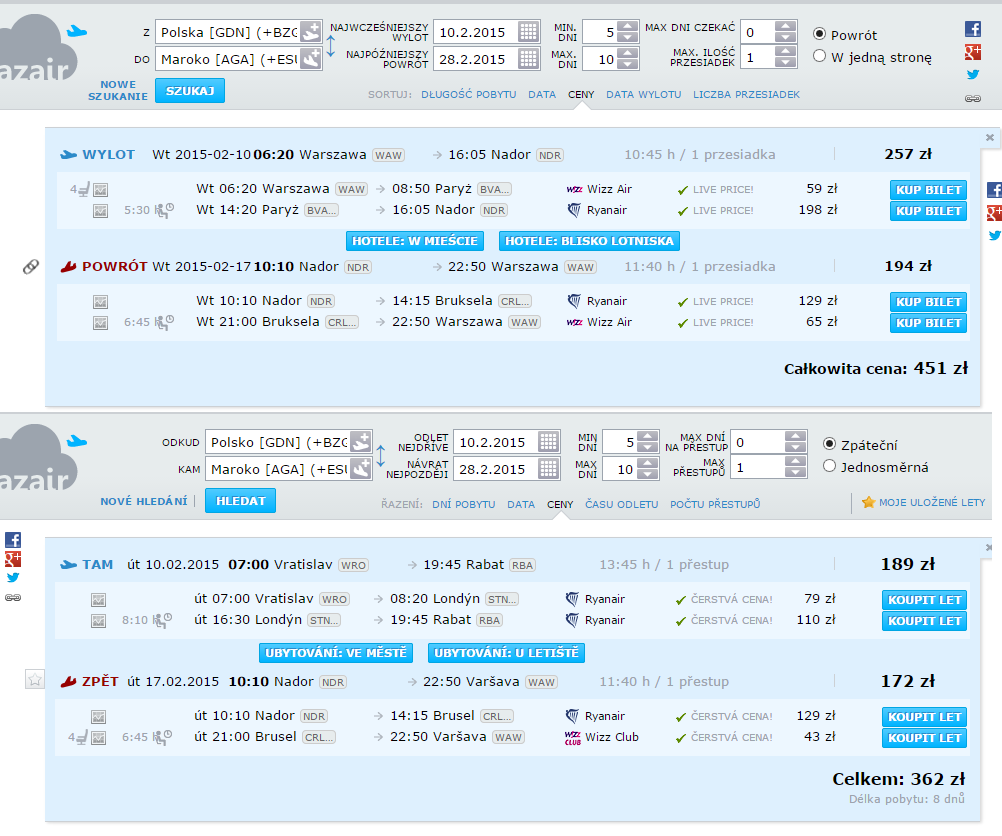Open calendar for Czech earliest departure date
This screenshot has width=1002, height=836.
click(x=548, y=442)
